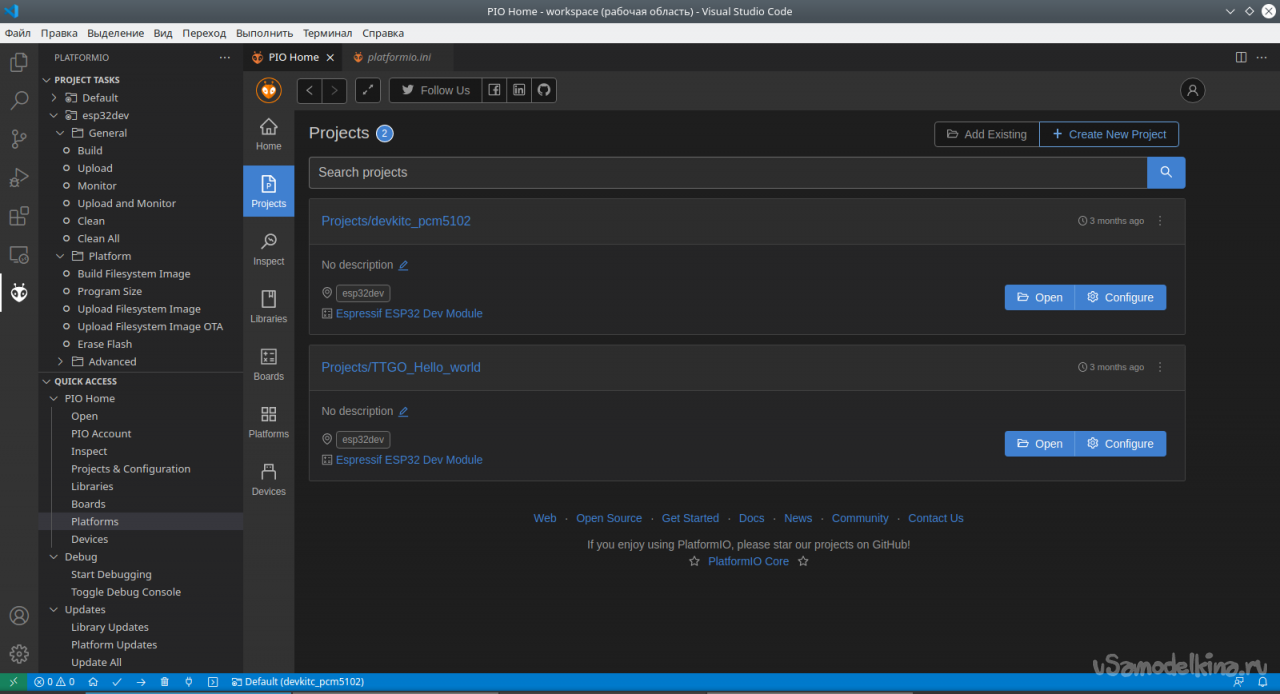
Task: Open Devices in the PIO Home sidebar
Action: pyautogui.click(x=269, y=480)
